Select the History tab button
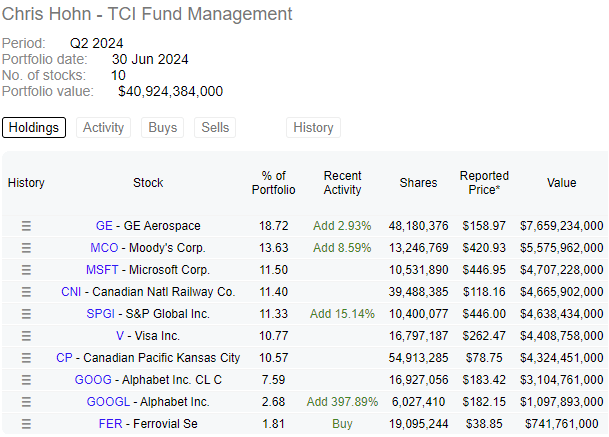Image resolution: width=609 pixels, height=437 pixels. 313,127
